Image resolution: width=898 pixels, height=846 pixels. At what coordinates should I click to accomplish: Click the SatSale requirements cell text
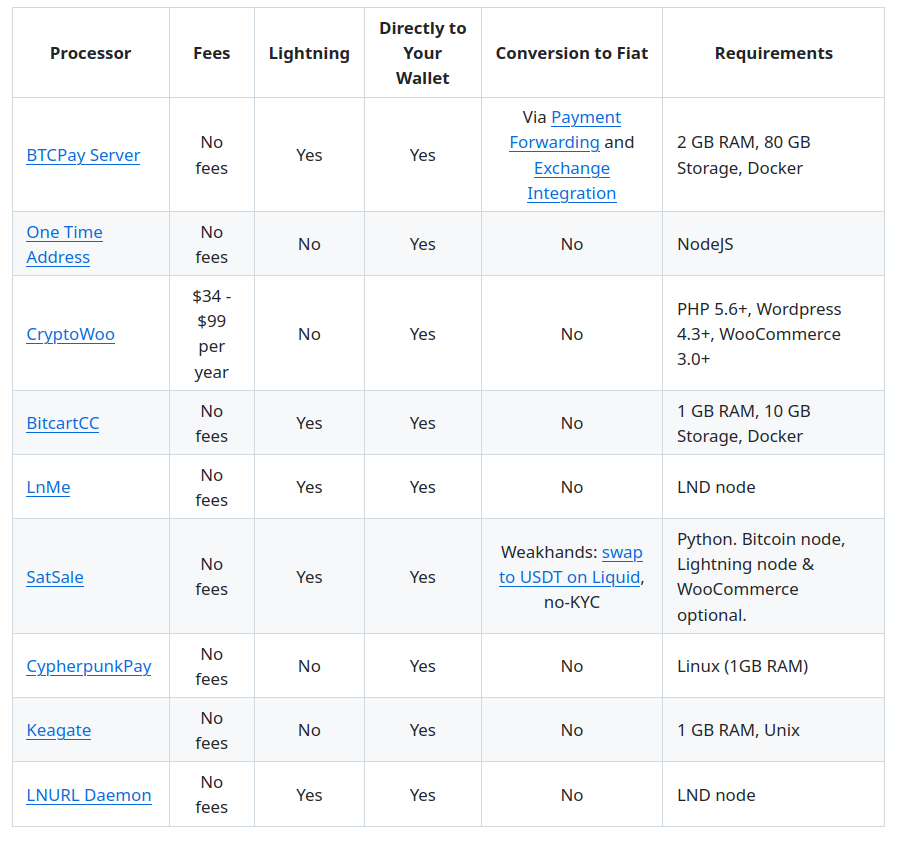pyautogui.click(x=761, y=577)
